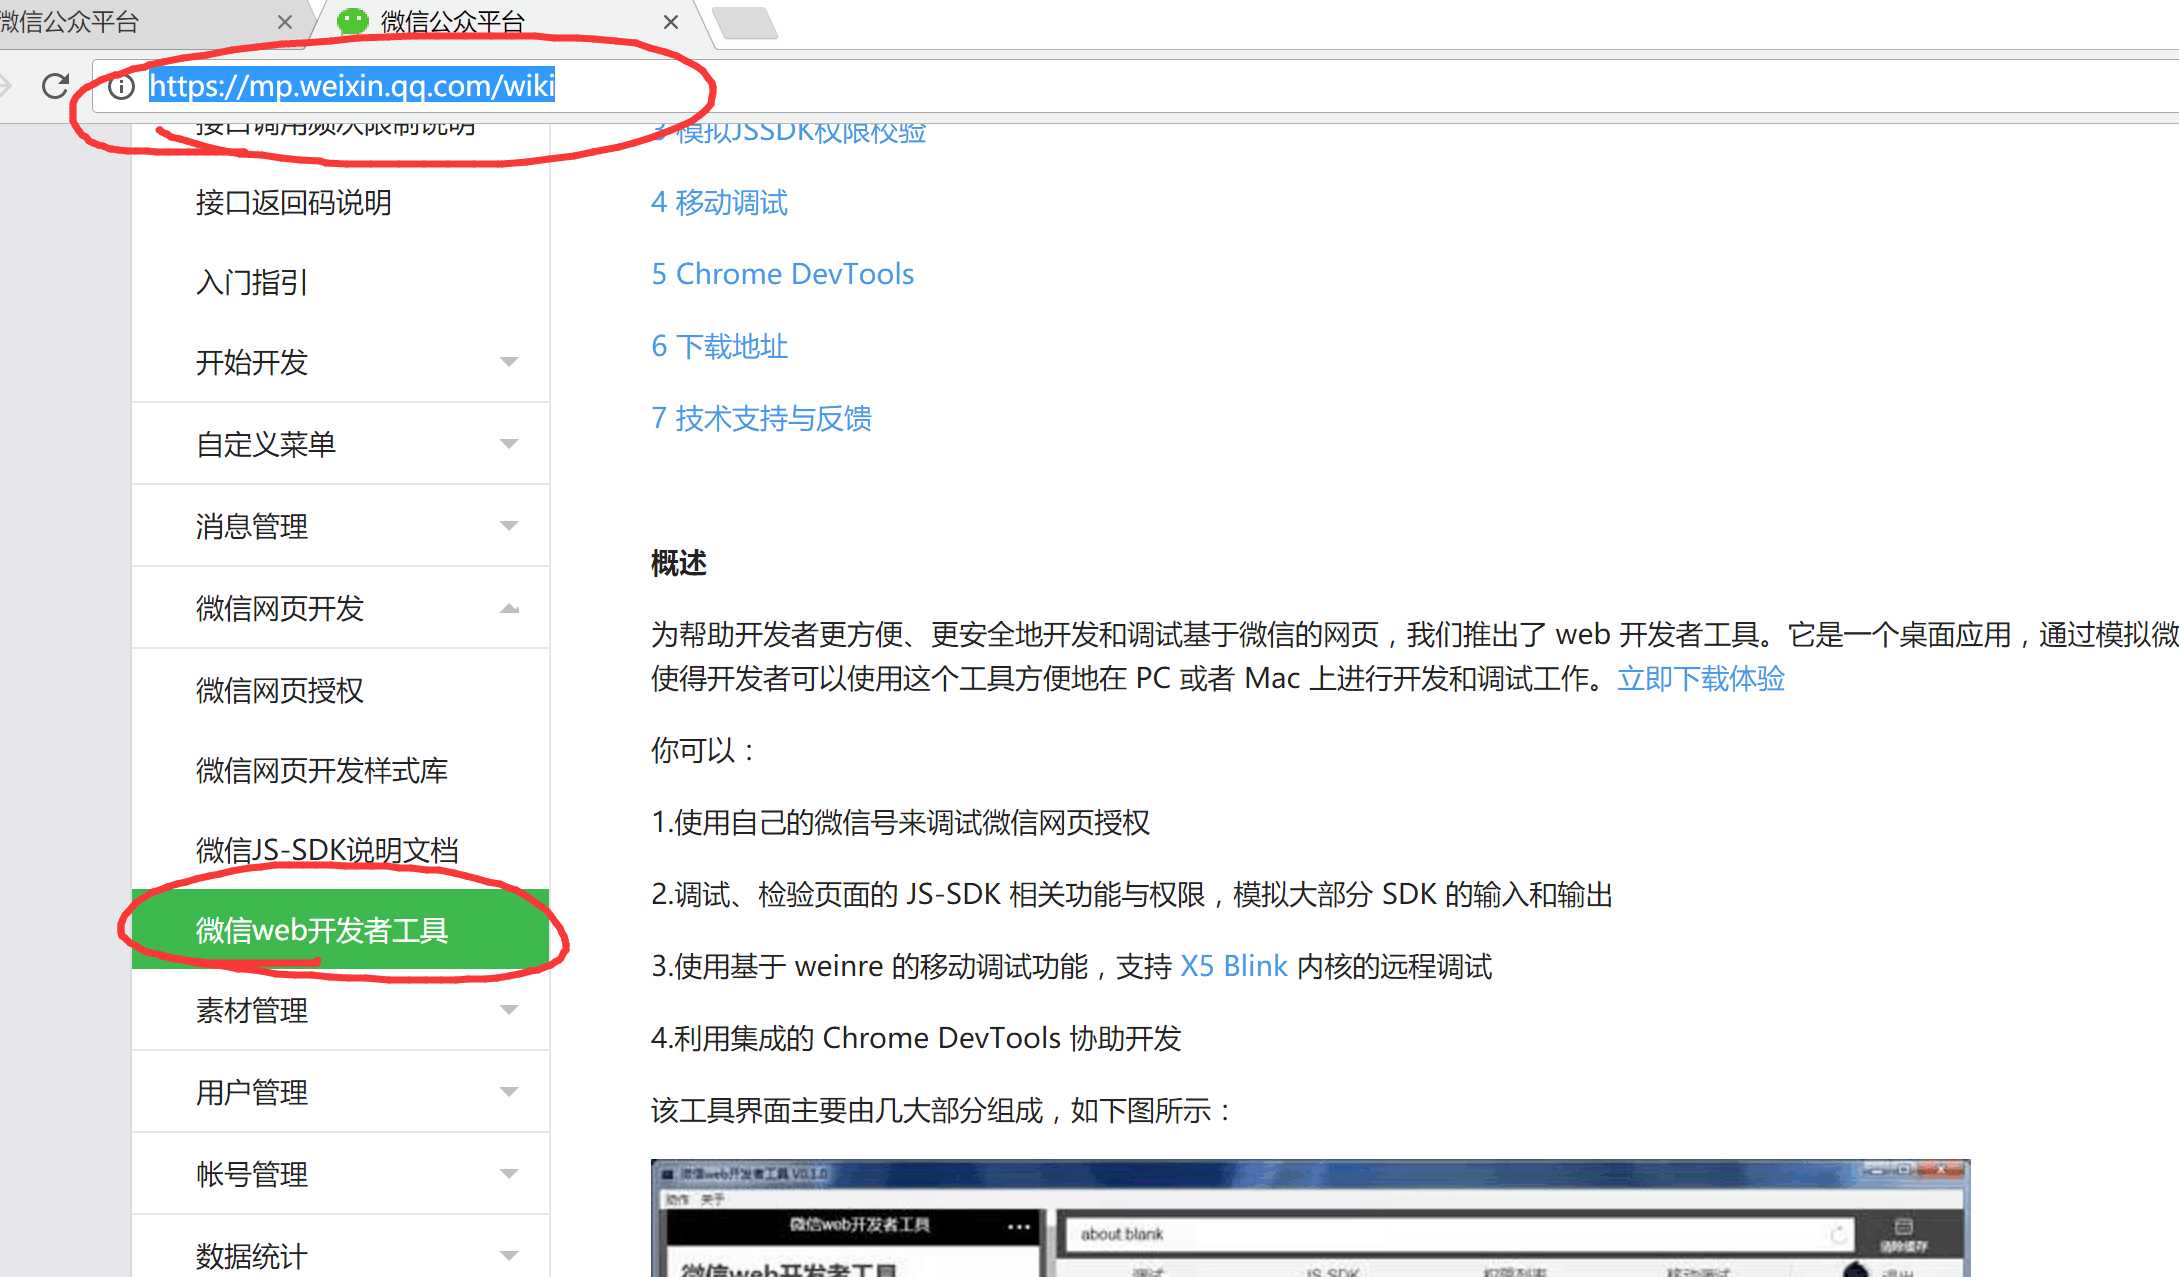The height and width of the screenshot is (1277, 2179).
Task: Click the developer tool screenshot image
Action: pyautogui.click(x=1310, y=1218)
